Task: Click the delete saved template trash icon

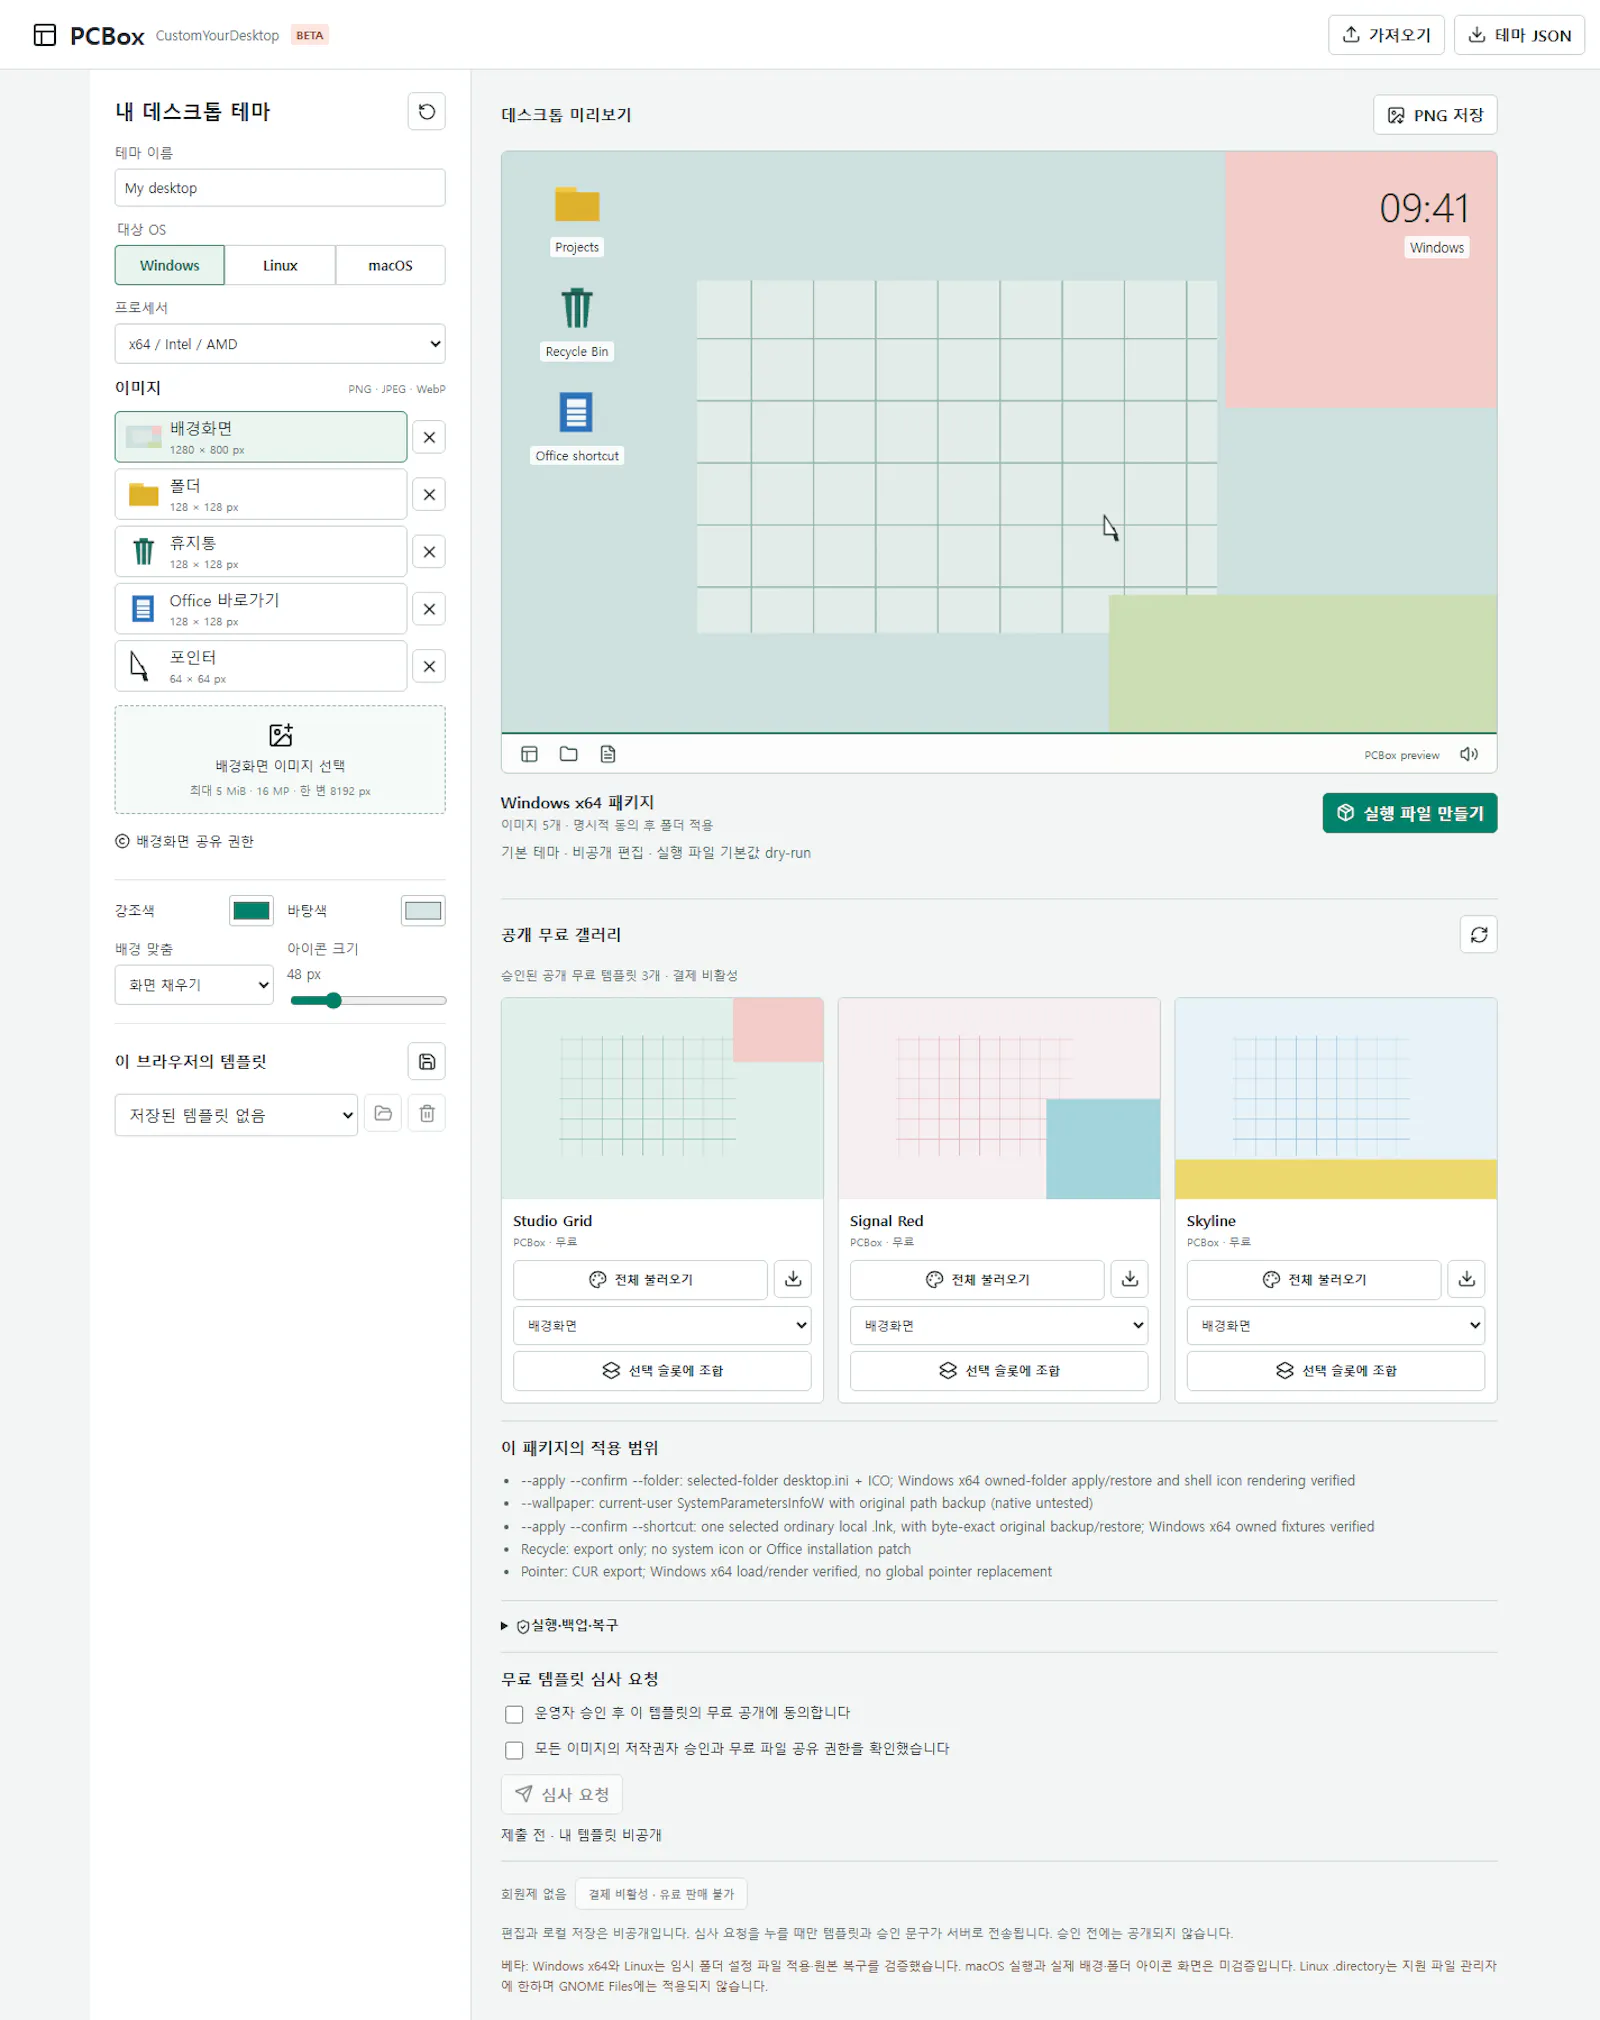Action: (x=427, y=1113)
